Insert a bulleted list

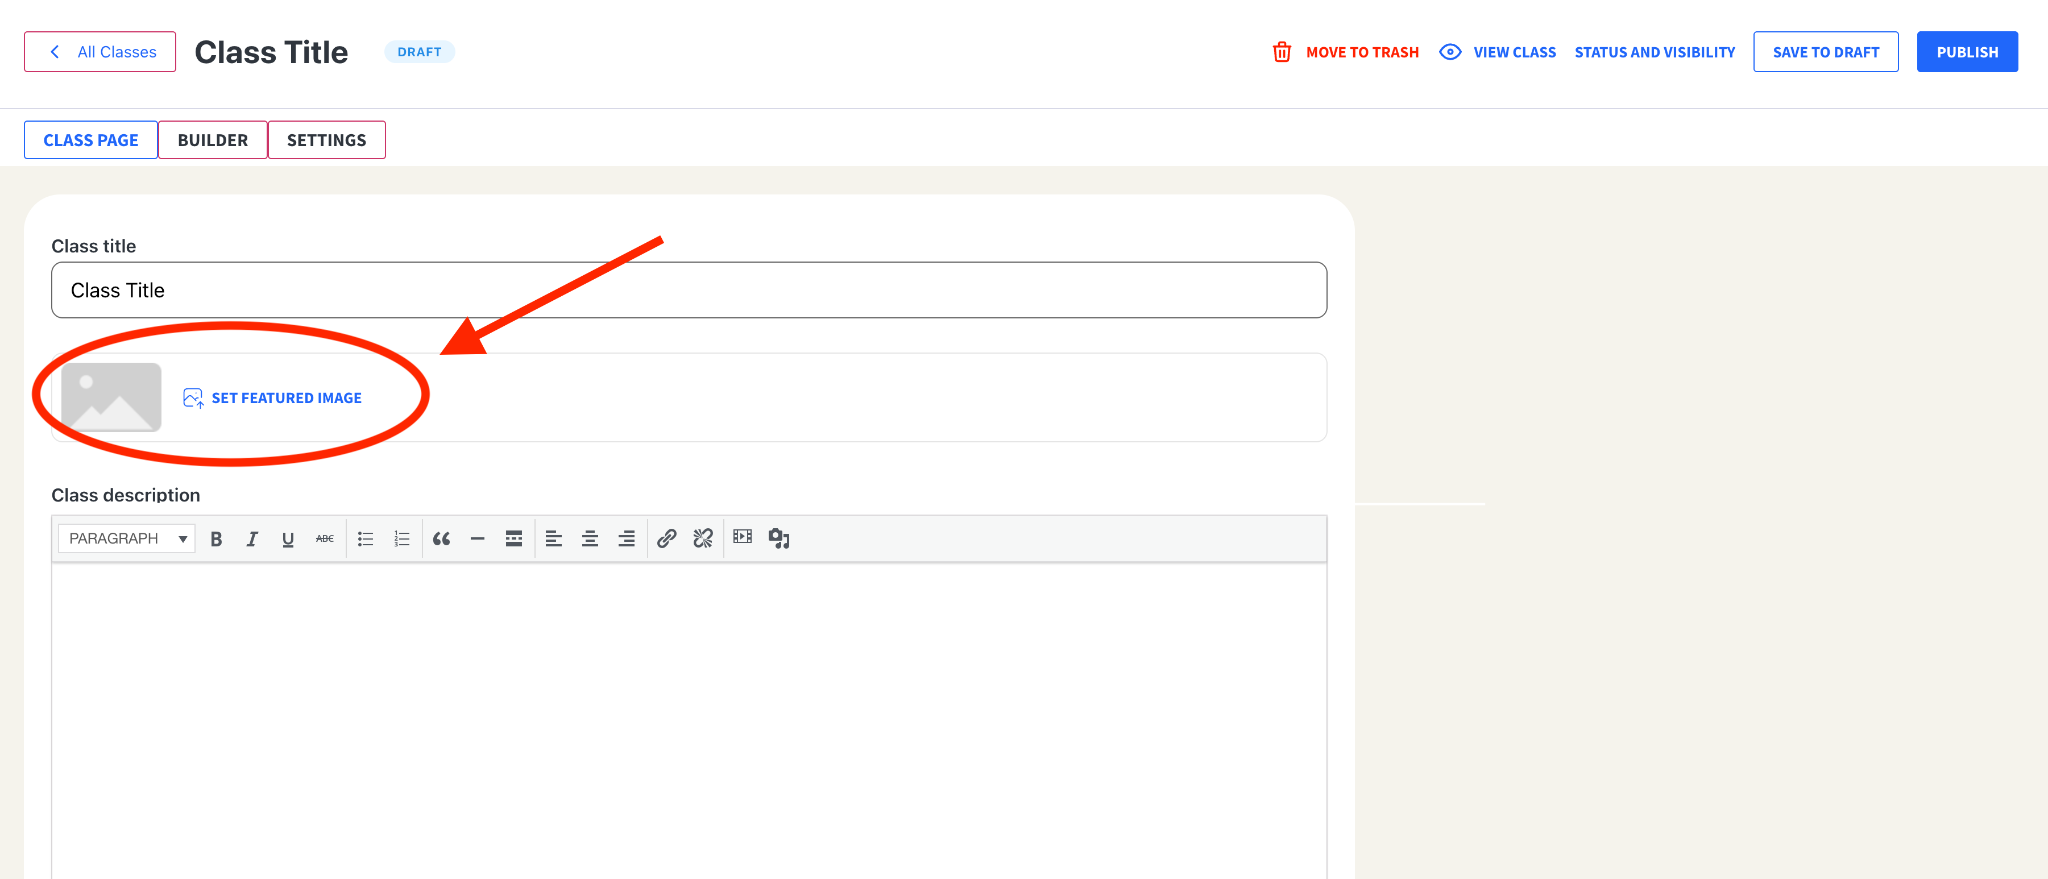click(x=366, y=539)
